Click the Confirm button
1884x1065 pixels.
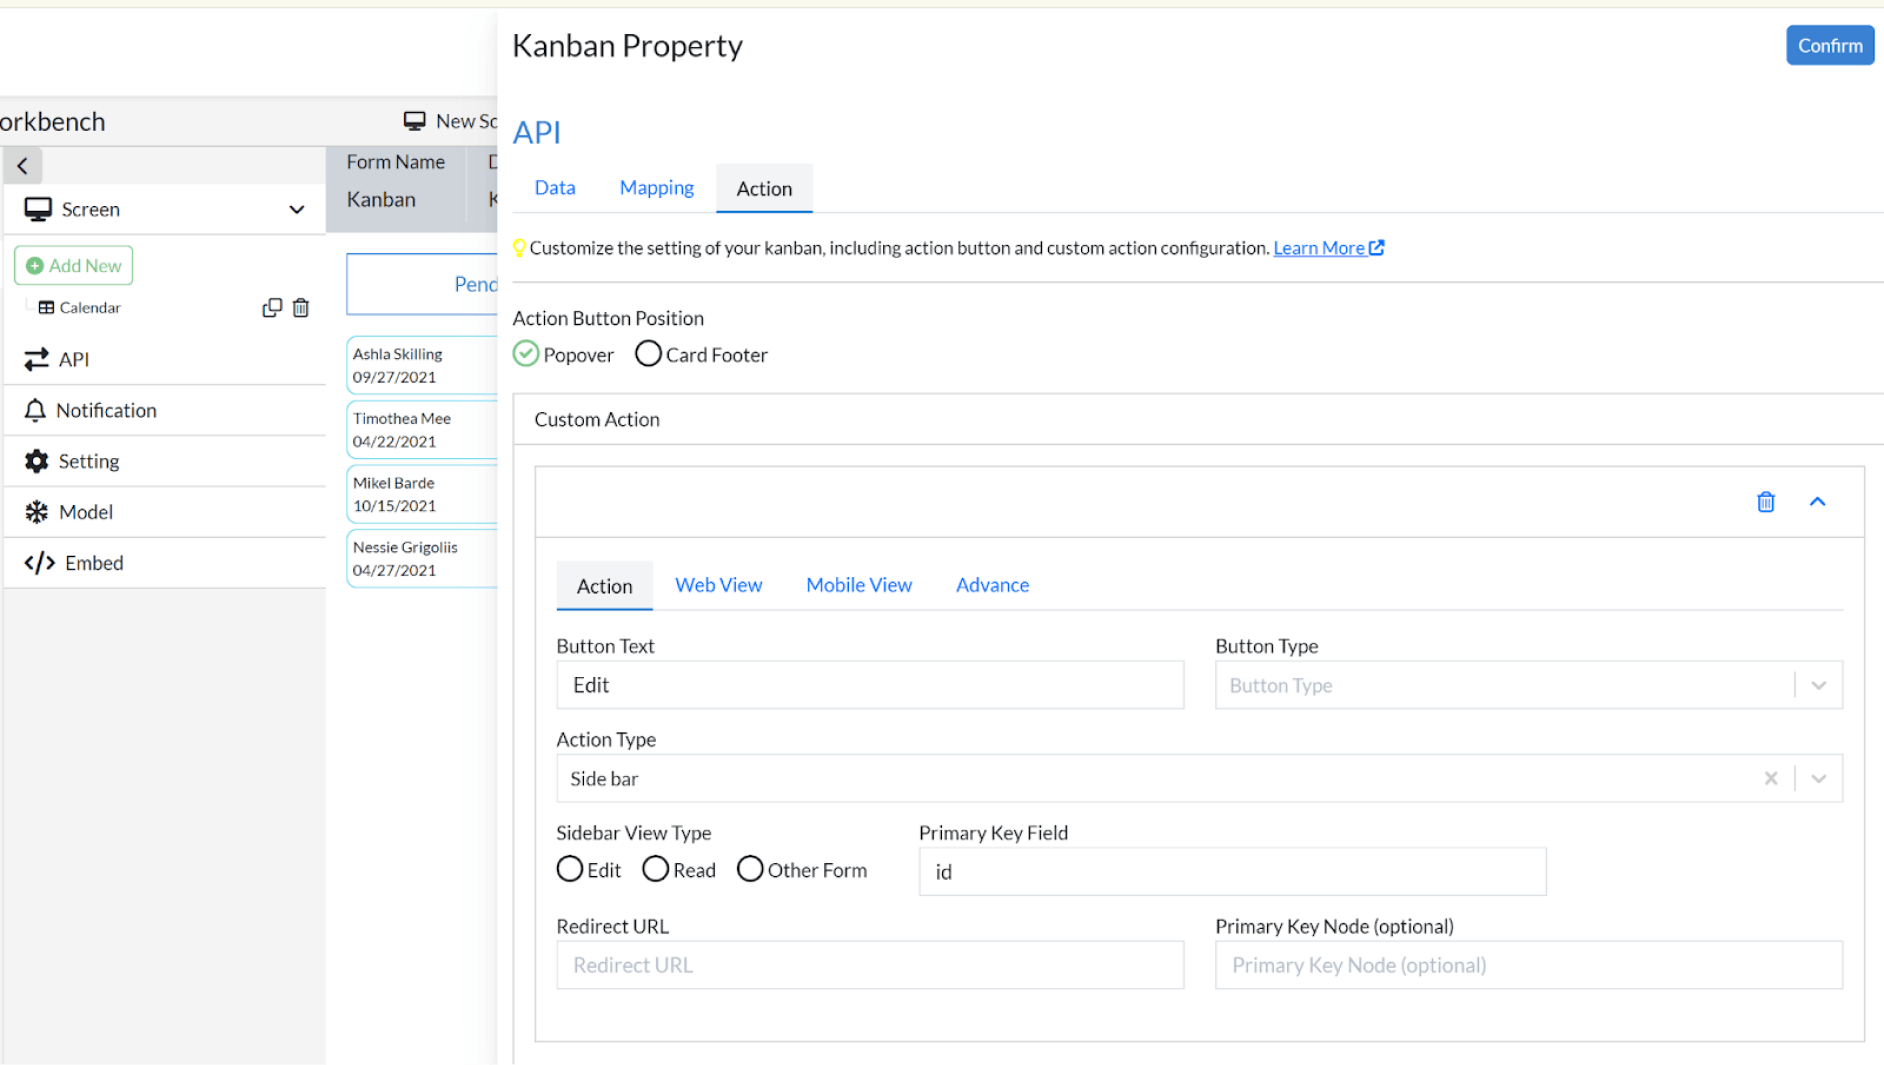(x=1830, y=45)
